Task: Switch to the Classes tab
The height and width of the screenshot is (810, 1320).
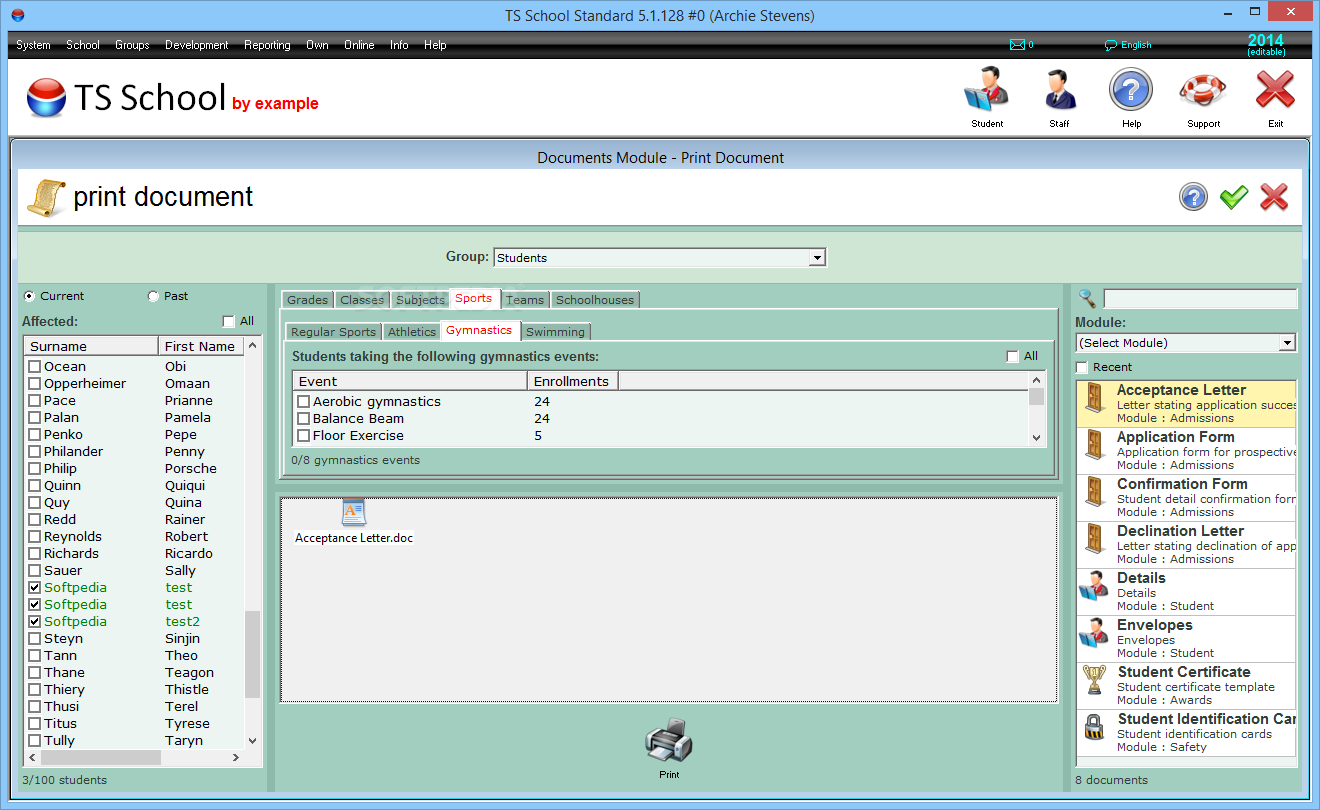Action: [362, 300]
